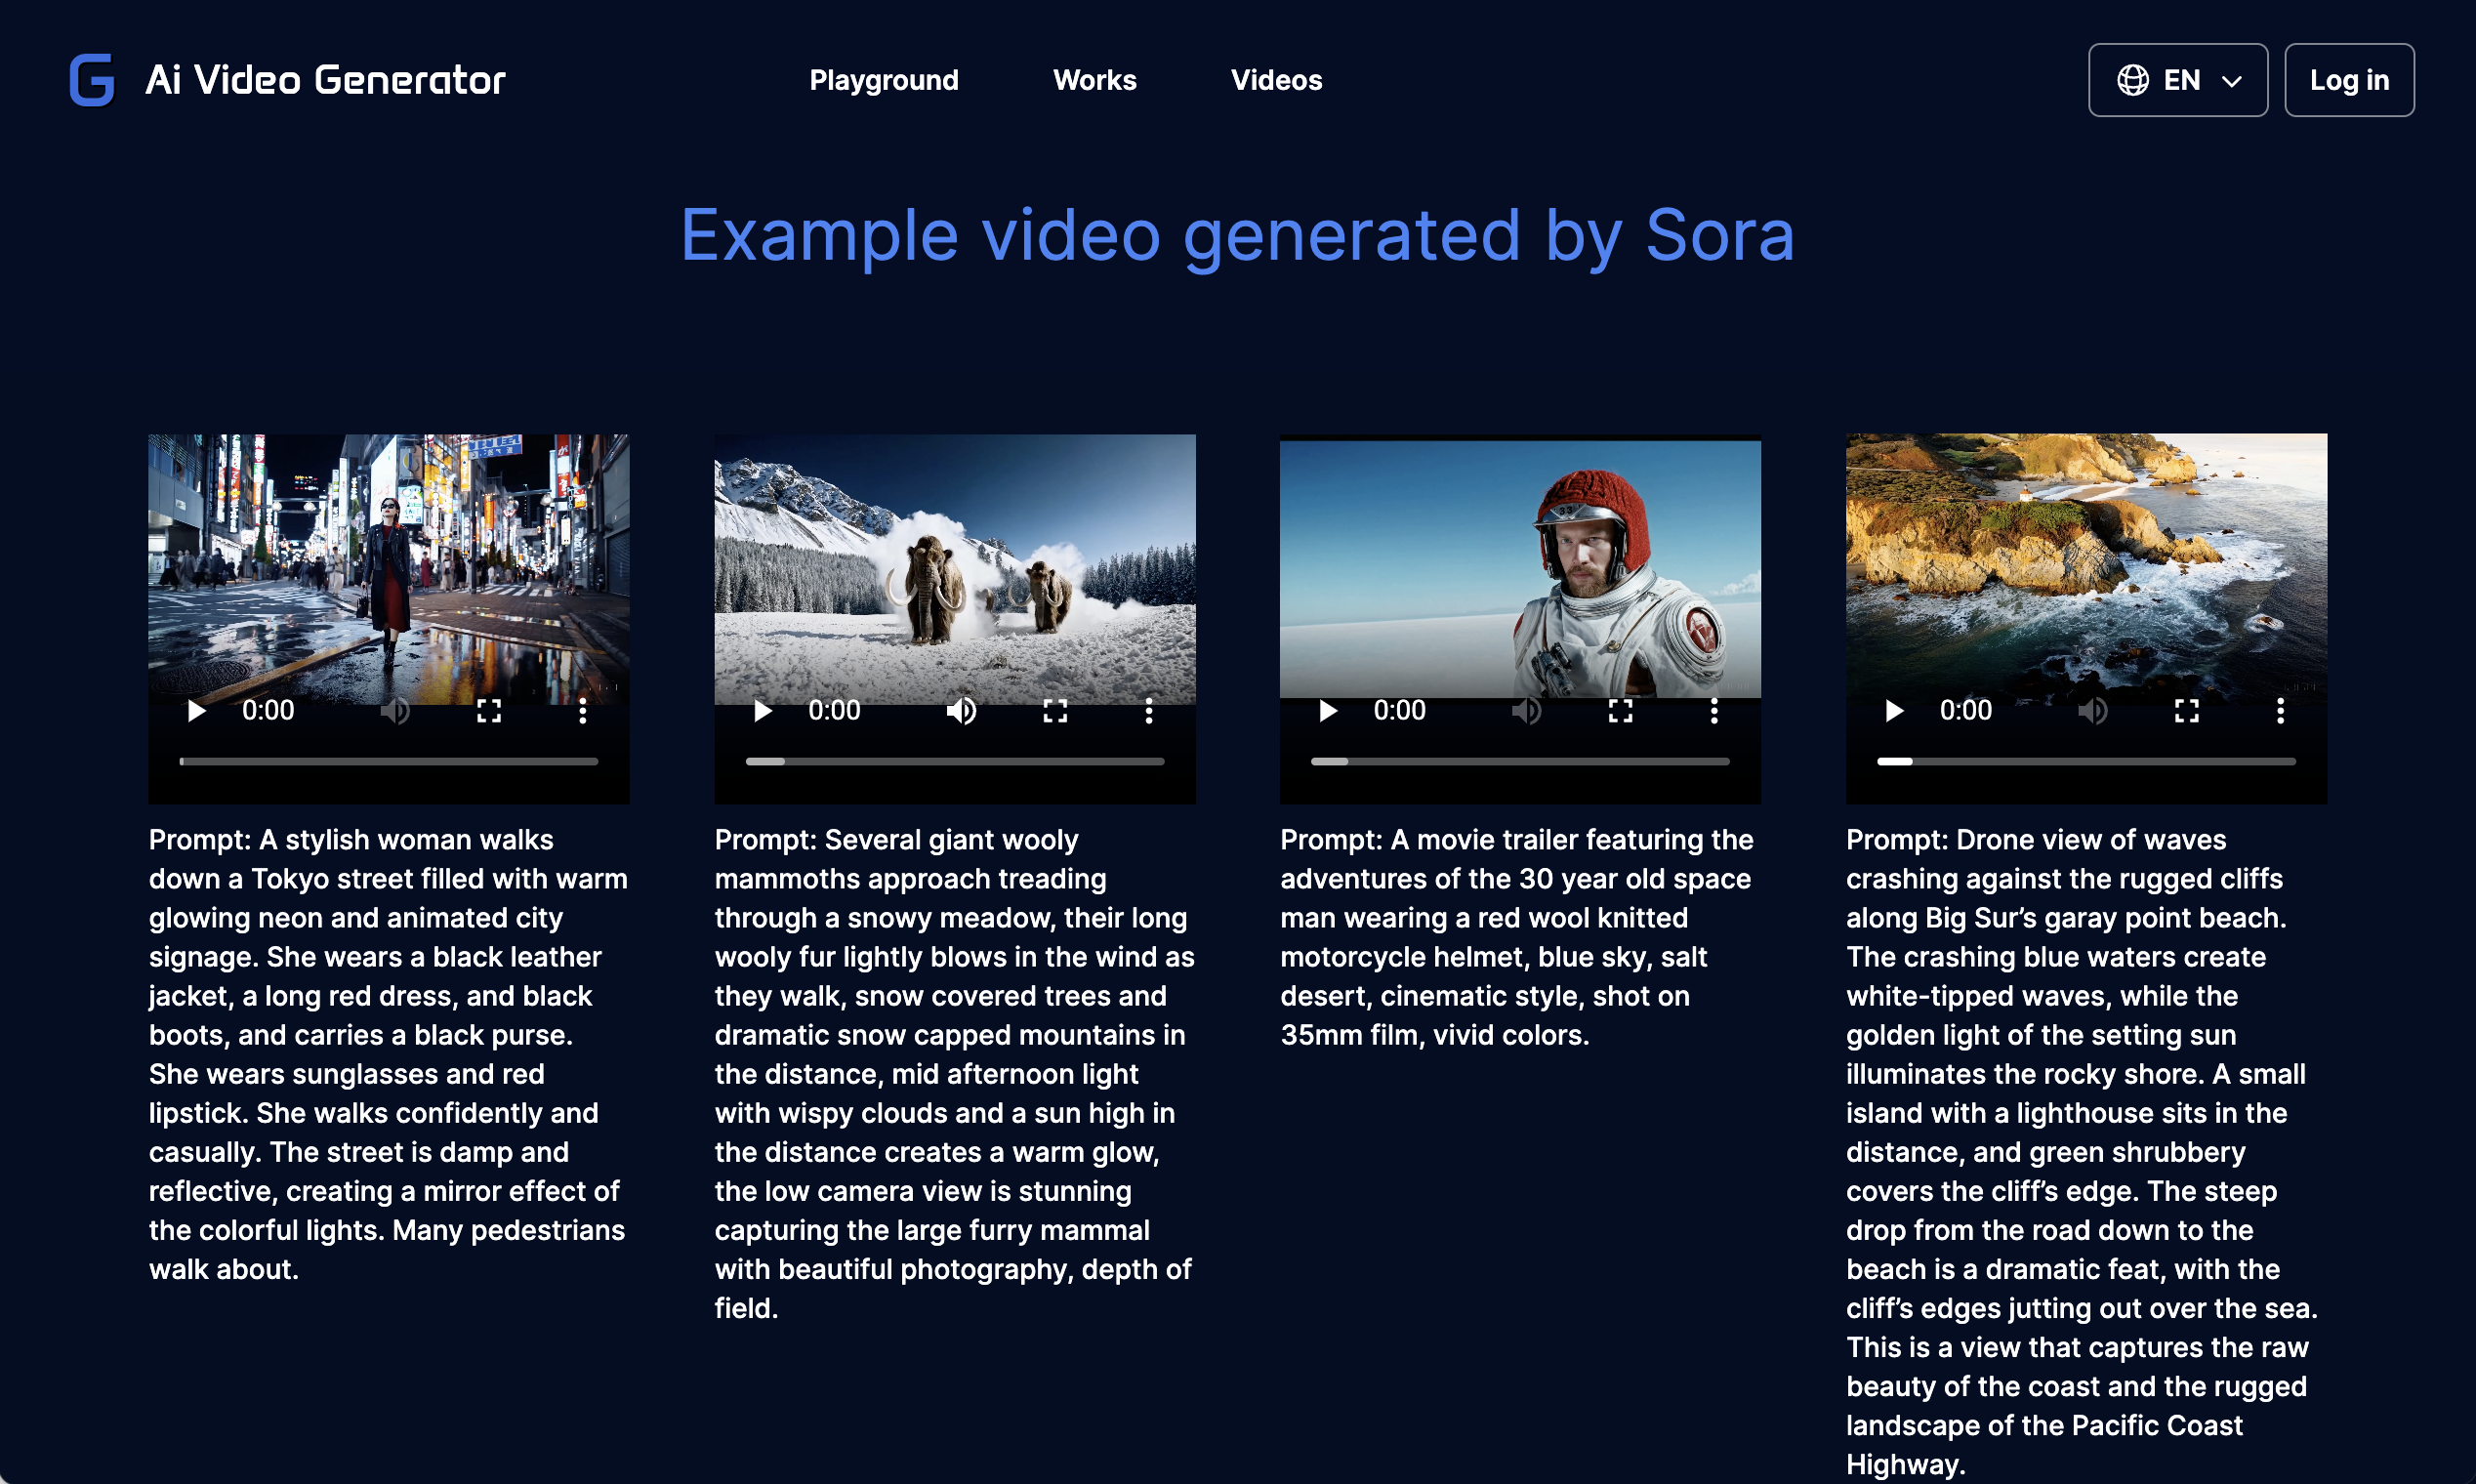2476x1484 pixels.
Task: Toggle mute on the Big Sur video
Action: coord(2093,711)
